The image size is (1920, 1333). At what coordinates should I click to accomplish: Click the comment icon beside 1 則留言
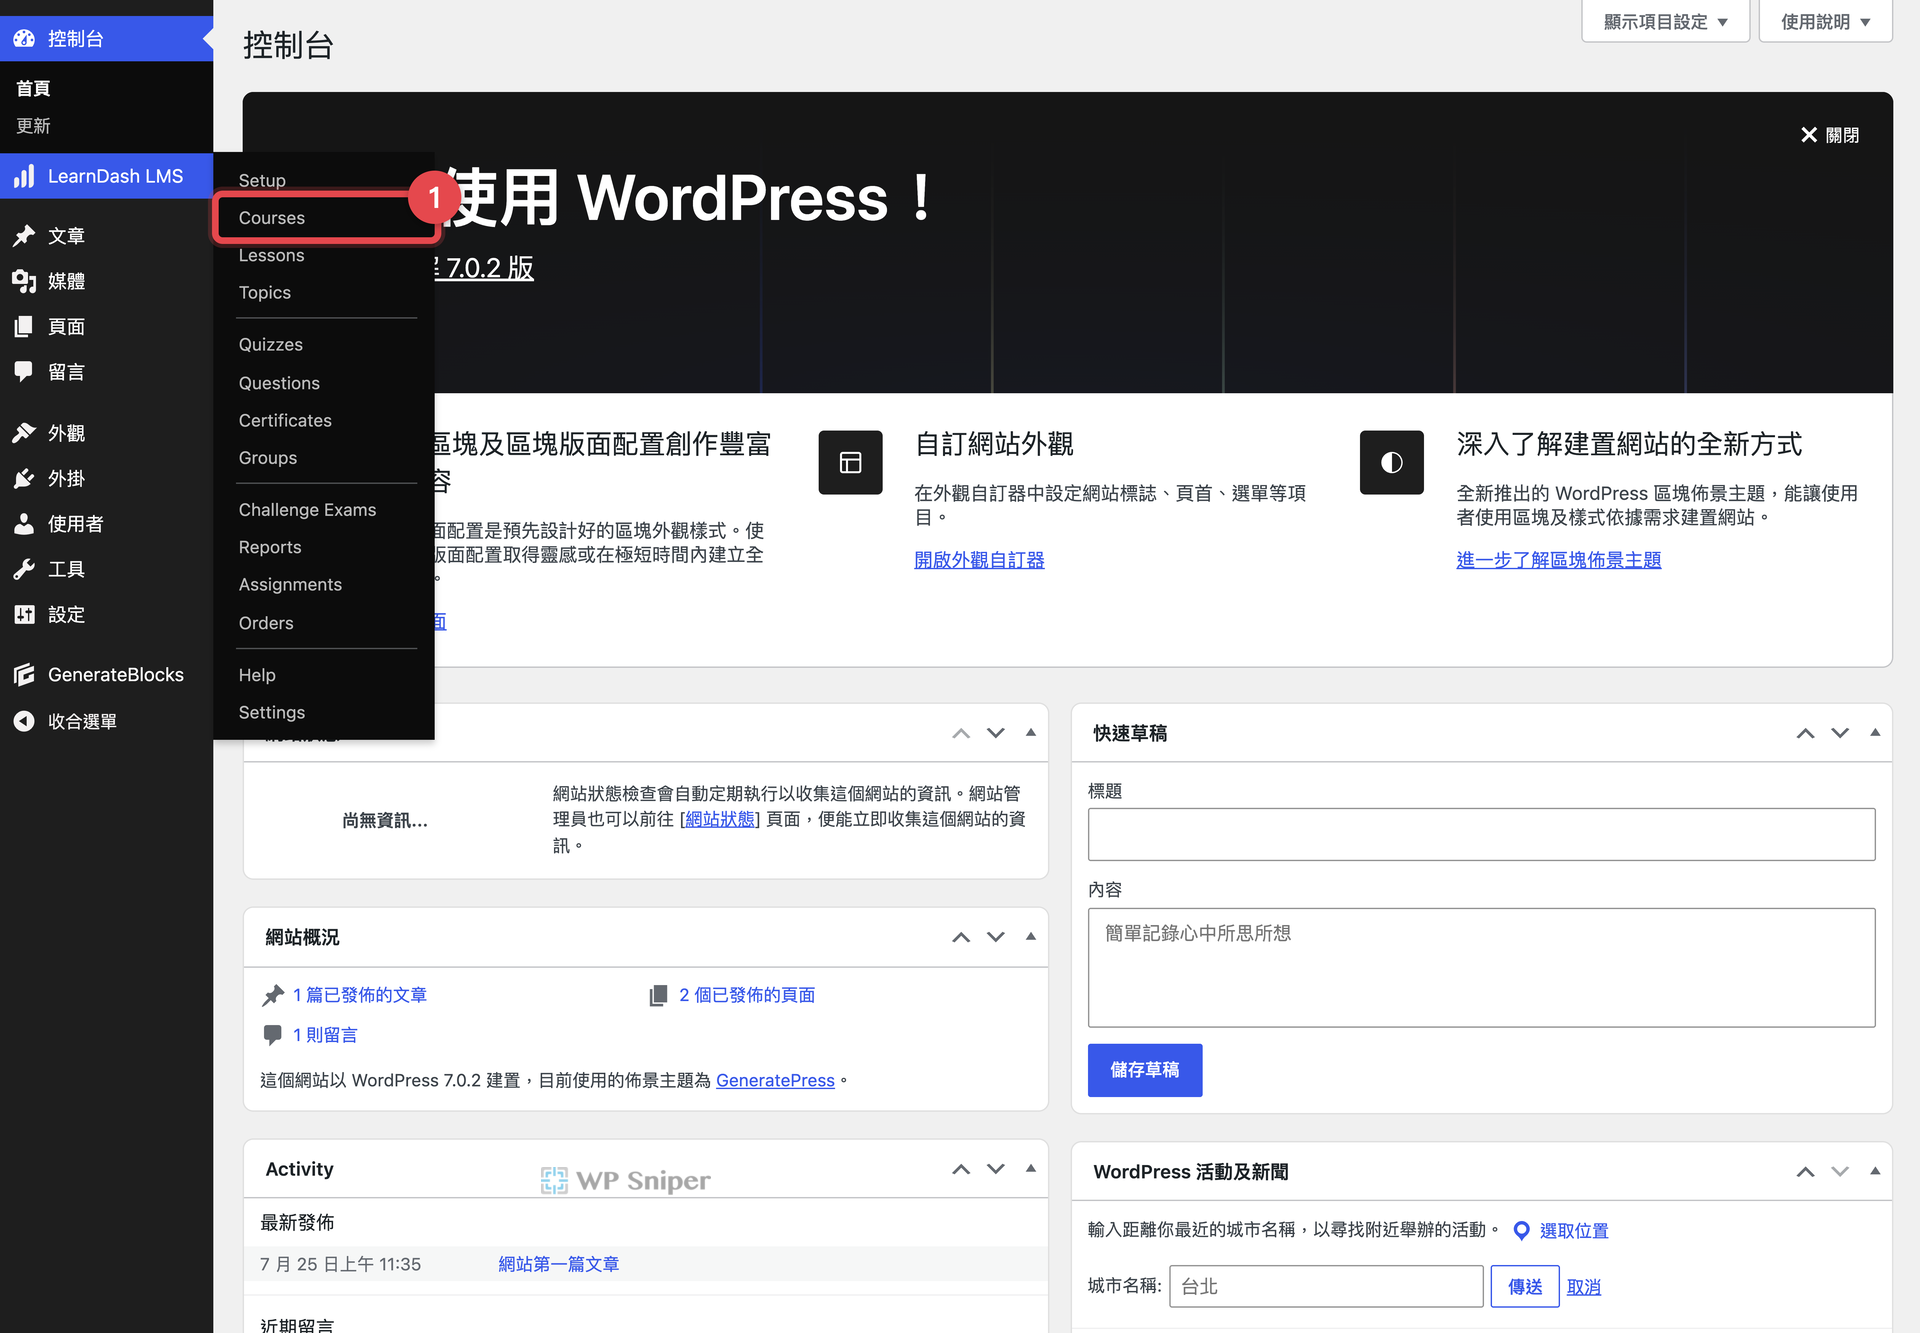[272, 1035]
